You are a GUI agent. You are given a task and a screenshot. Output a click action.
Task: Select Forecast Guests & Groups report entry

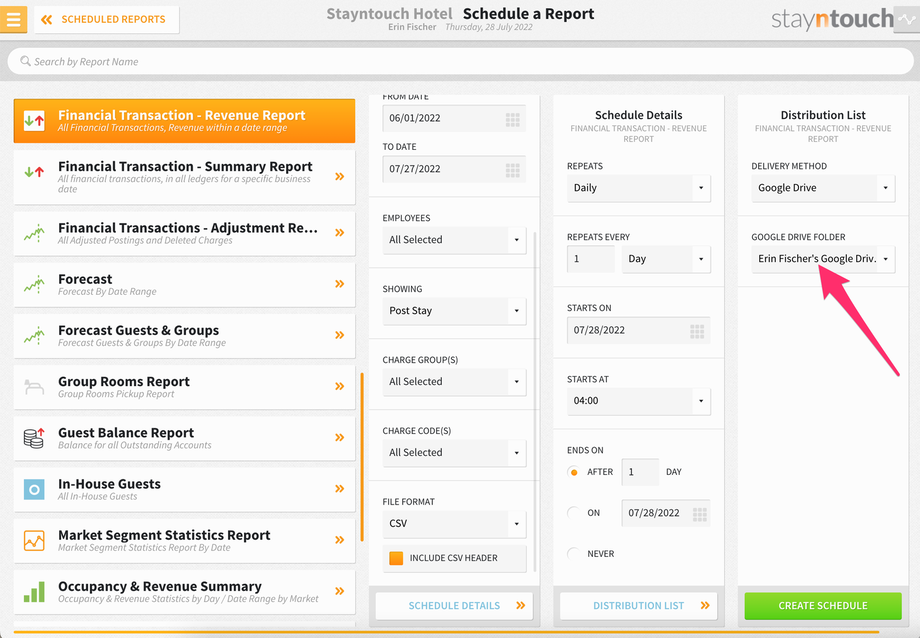[184, 335]
